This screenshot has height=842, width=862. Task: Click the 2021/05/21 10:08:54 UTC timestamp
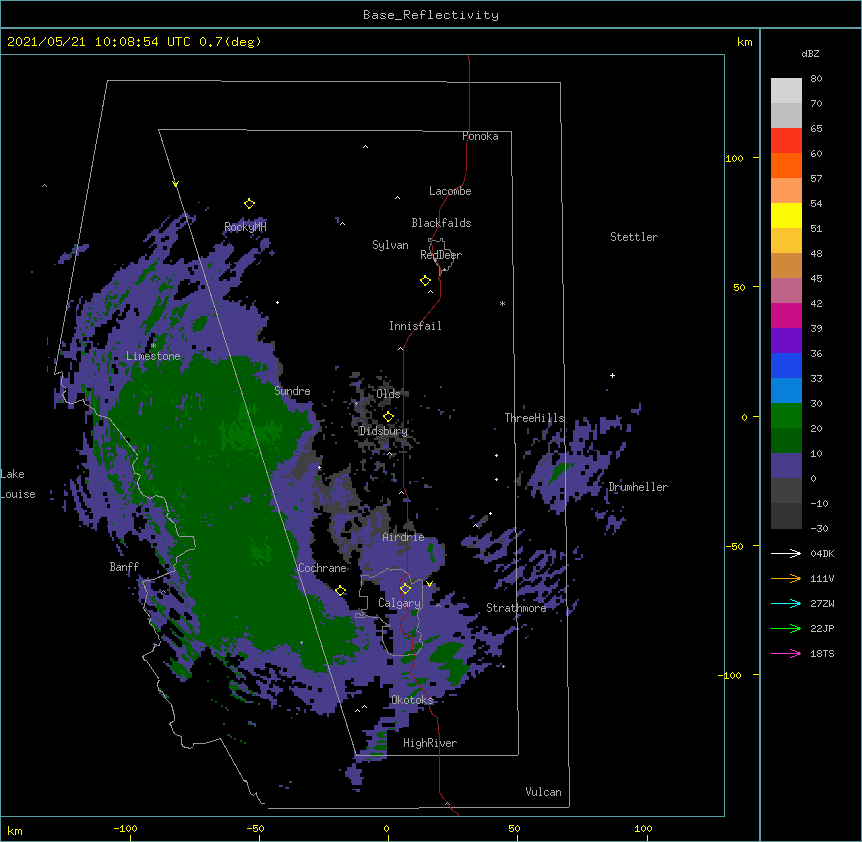coord(99,42)
